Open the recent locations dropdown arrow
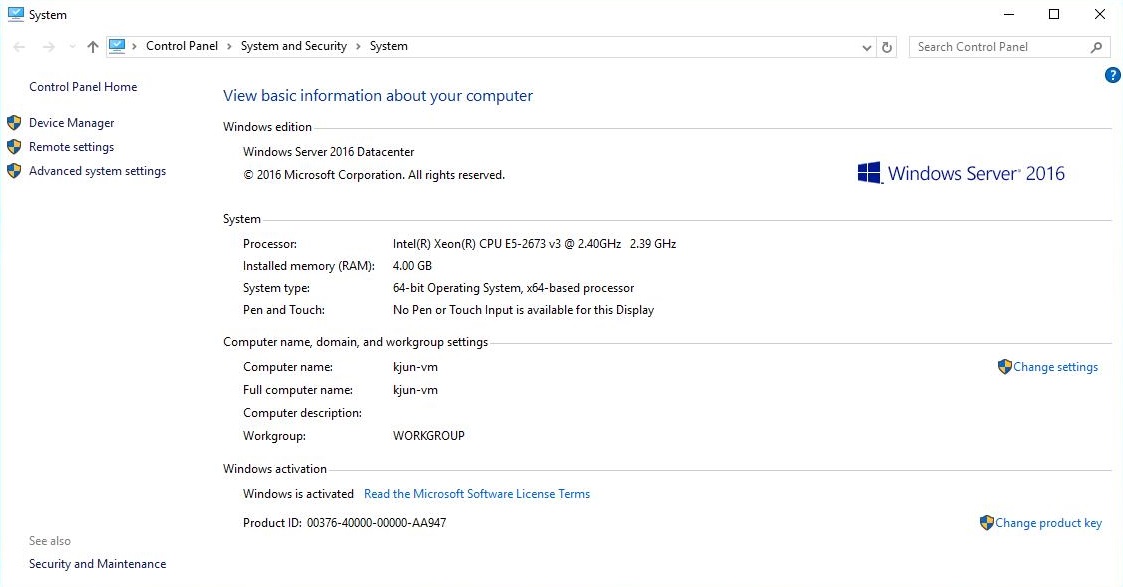Viewport: 1123px width, 587px height. coord(72,47)
